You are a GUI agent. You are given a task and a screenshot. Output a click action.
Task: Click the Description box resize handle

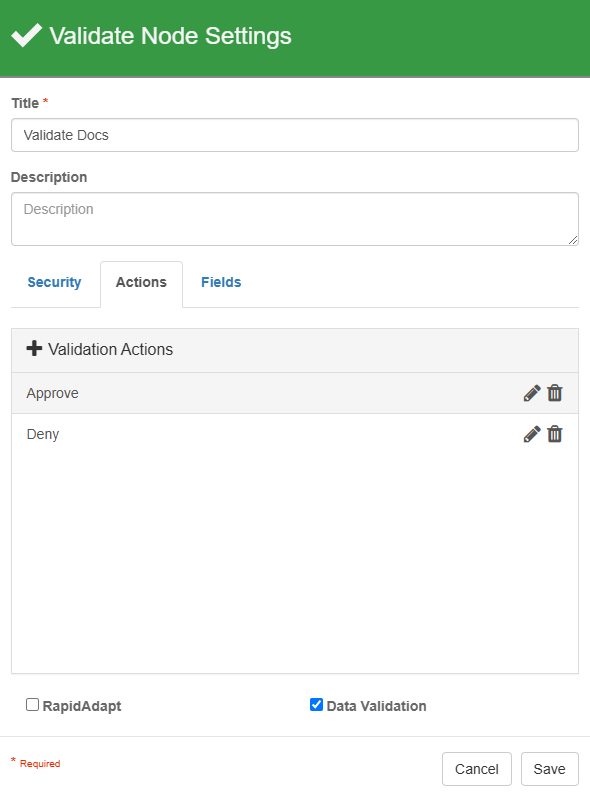pos(573,240)
